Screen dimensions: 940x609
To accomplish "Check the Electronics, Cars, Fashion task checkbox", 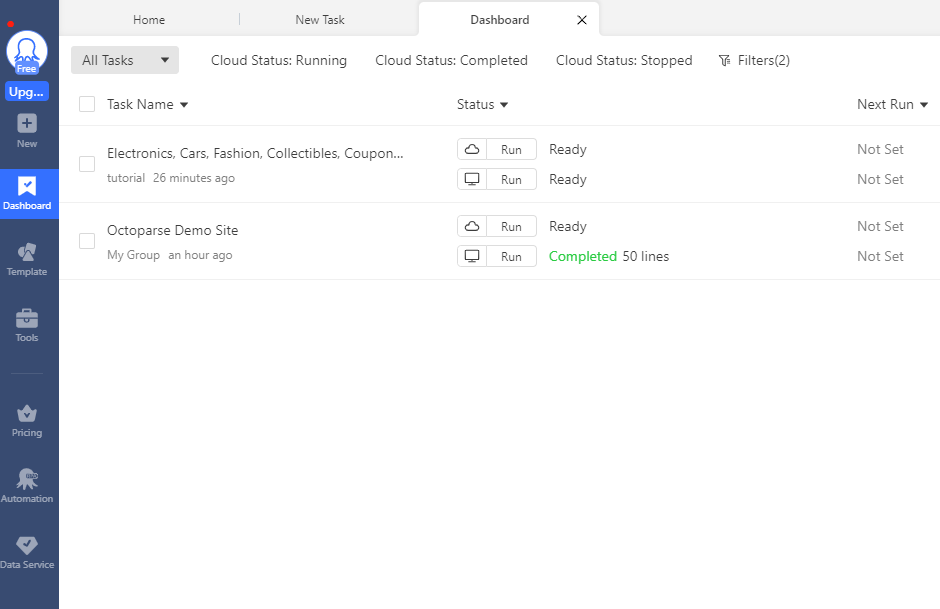I will tap(87, 164).
